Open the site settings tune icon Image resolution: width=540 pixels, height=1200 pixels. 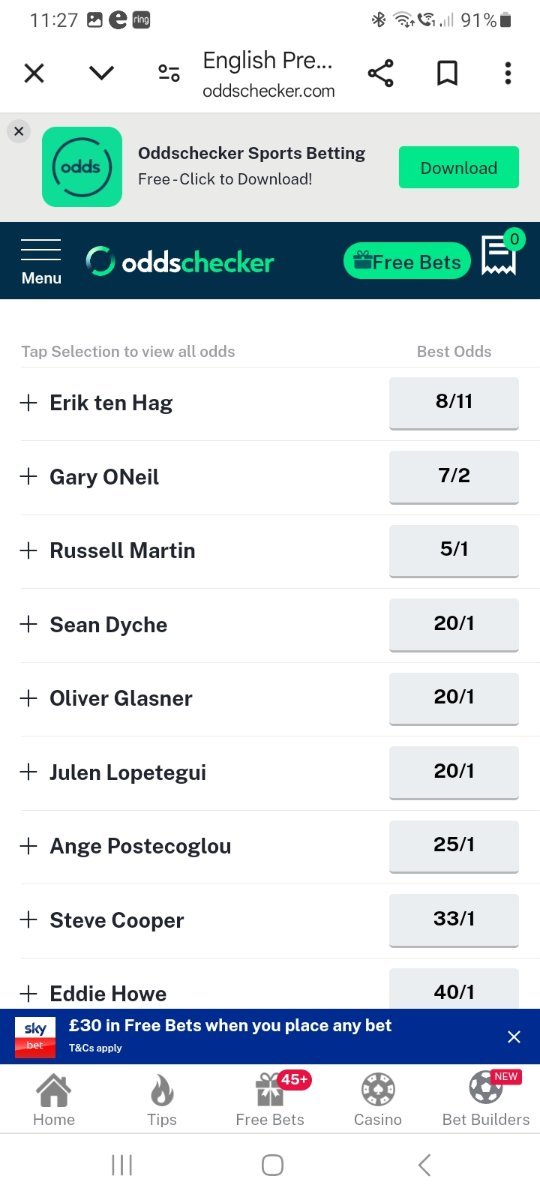pos(169,73)
